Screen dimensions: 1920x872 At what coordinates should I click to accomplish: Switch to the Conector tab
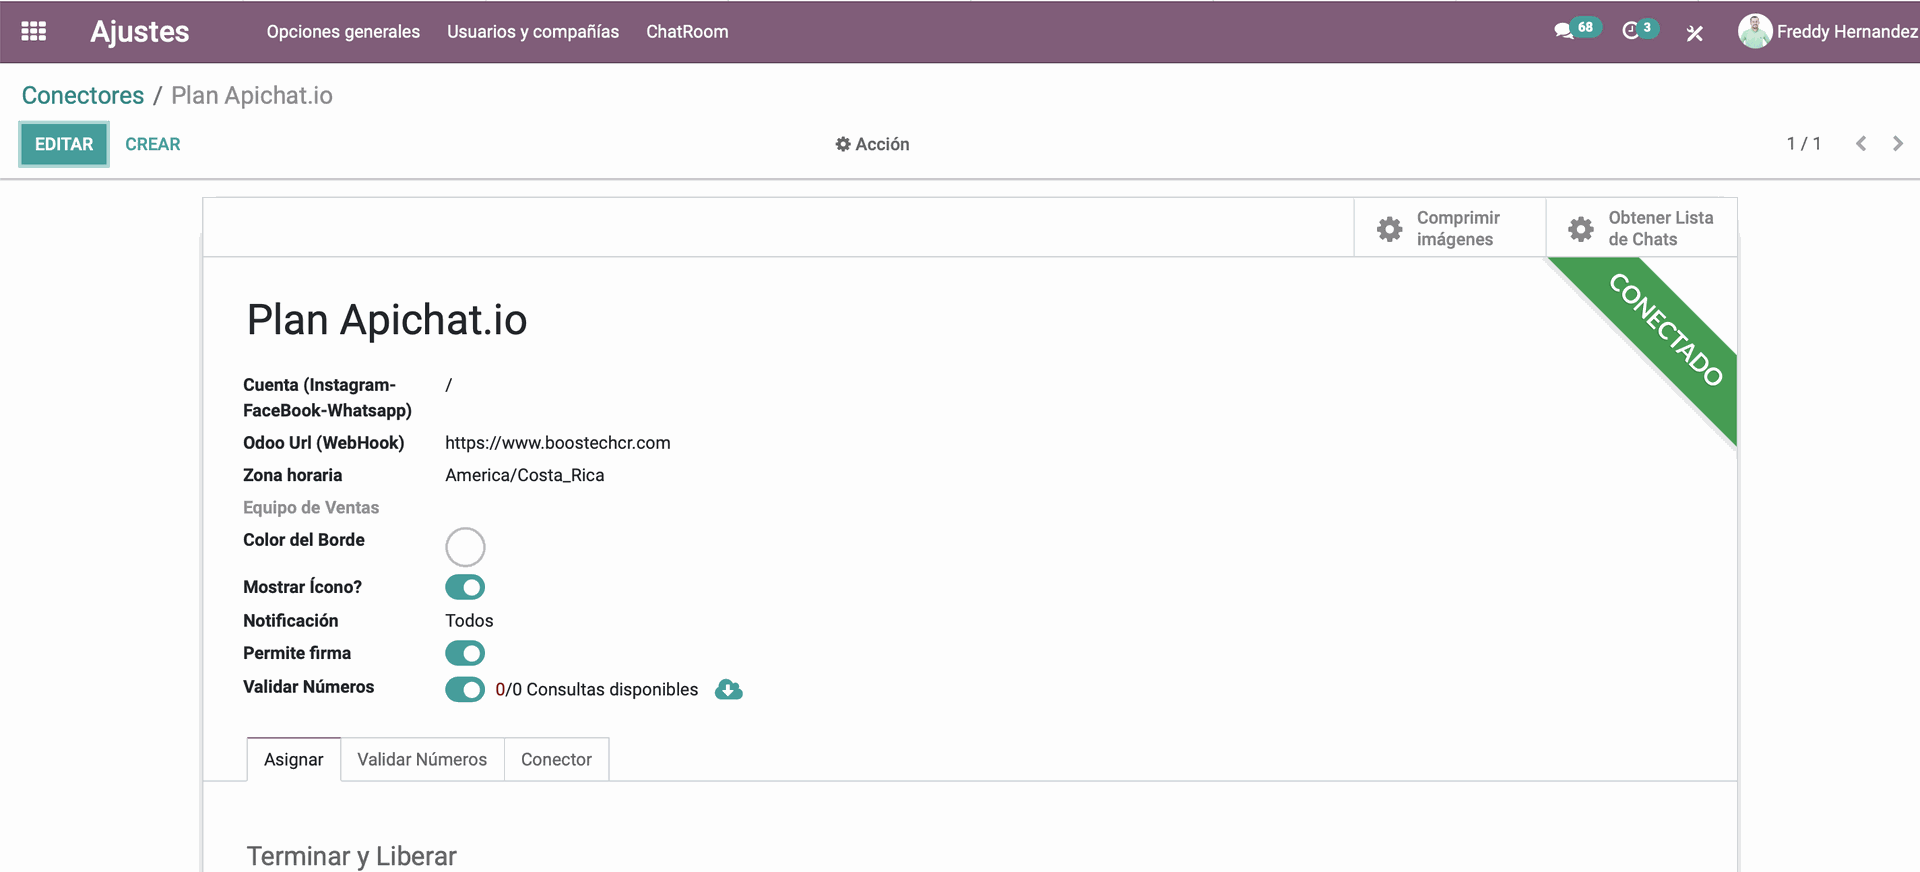(x=556, y=760)
